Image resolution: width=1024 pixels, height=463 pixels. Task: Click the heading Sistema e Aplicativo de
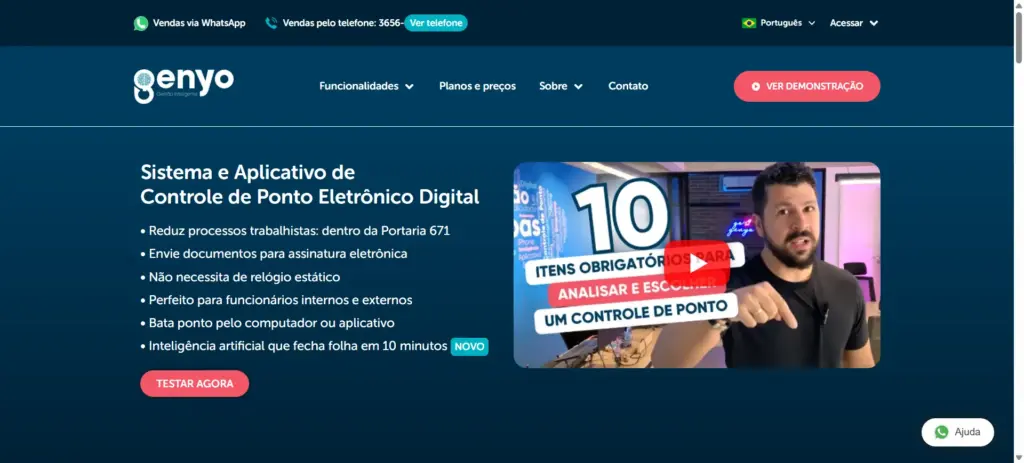(x=248, y=172)
